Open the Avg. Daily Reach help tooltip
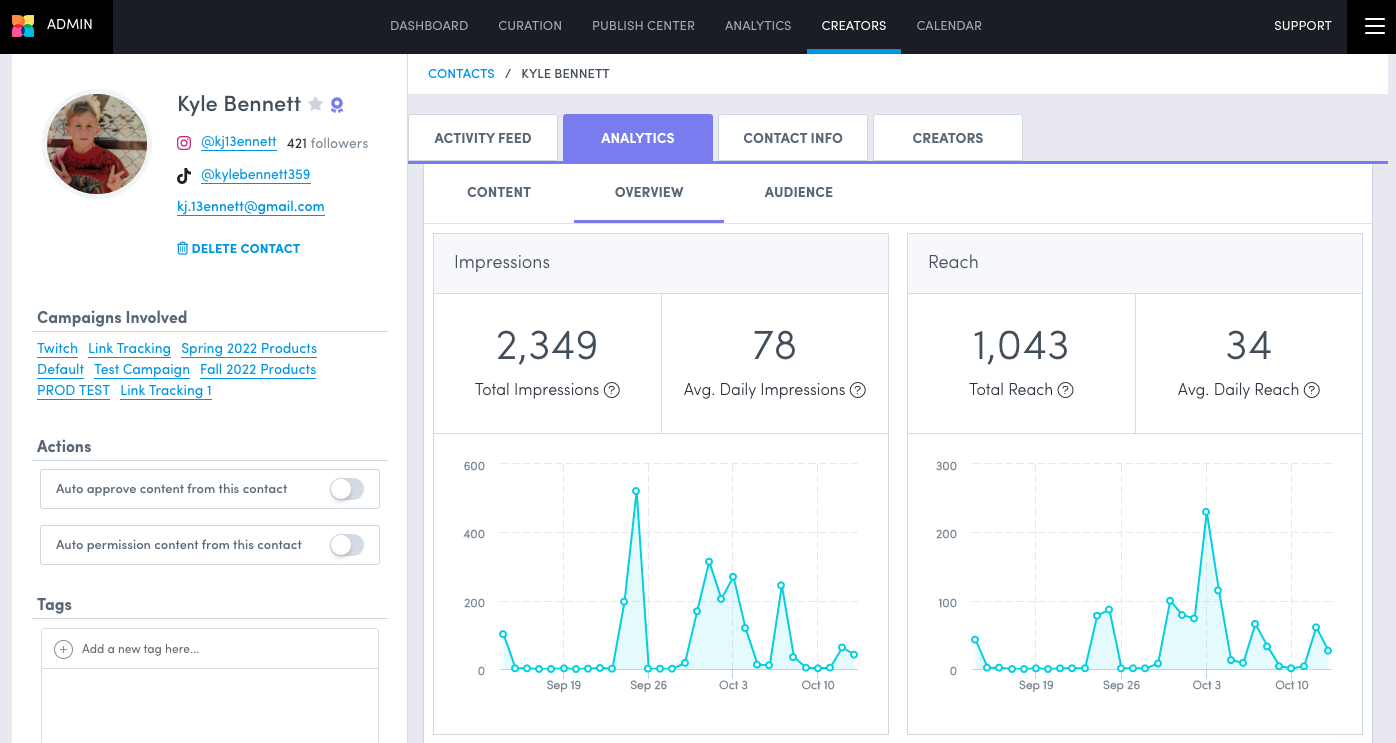Image resolution: width=1396 pixels, height=743 pixels. point(1311,390)
